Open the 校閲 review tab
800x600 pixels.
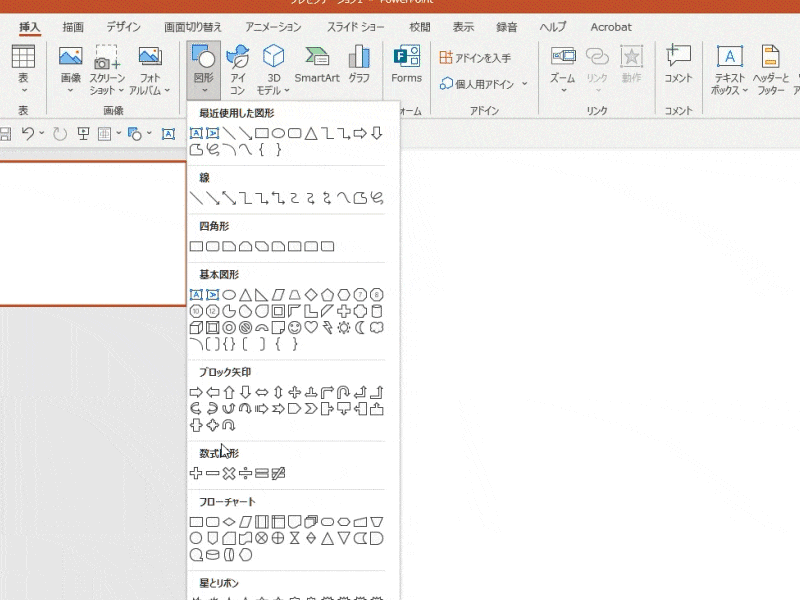click(420, 27)
